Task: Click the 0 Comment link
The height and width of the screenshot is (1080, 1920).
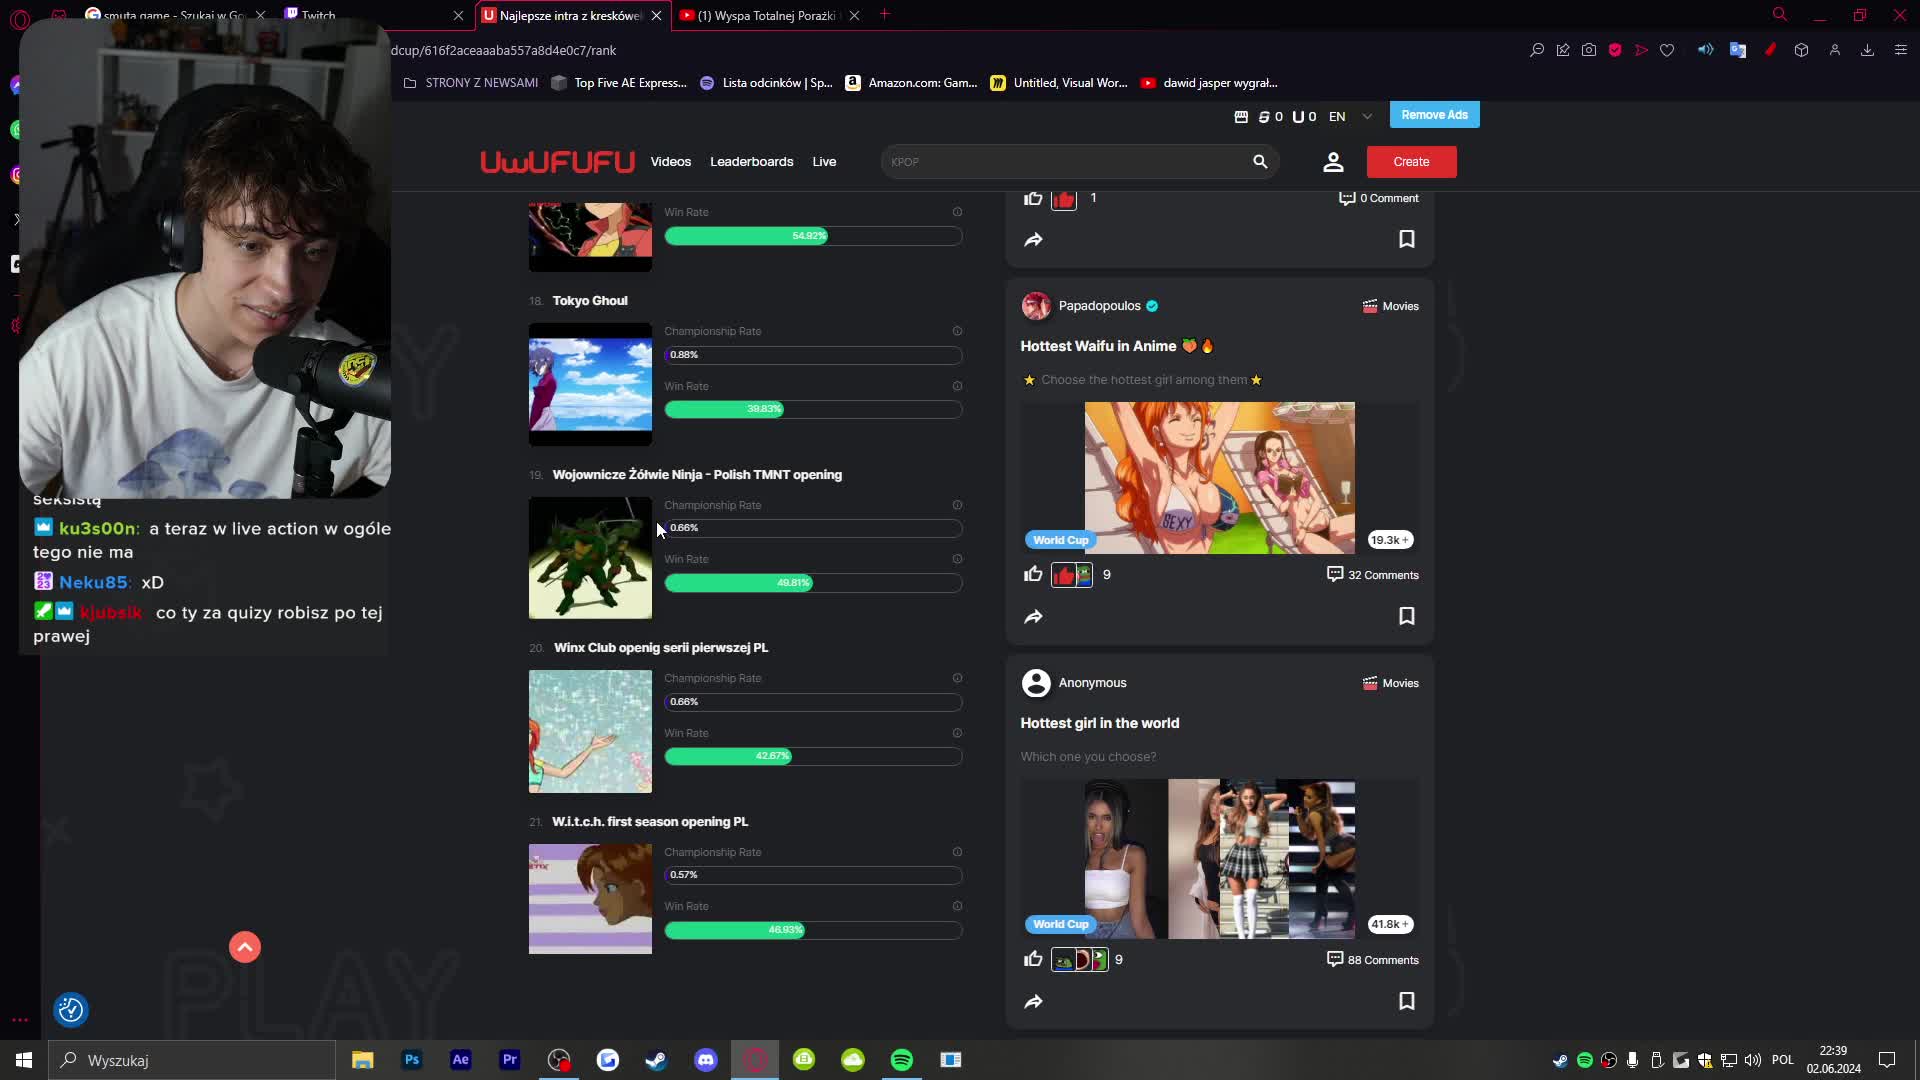Action: pyautogui.click(x=1378, y=198)
